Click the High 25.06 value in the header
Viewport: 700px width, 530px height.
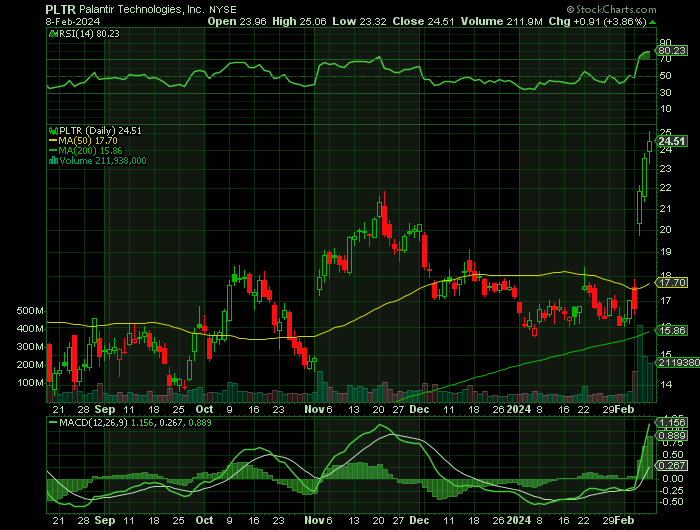coord(299,21)
